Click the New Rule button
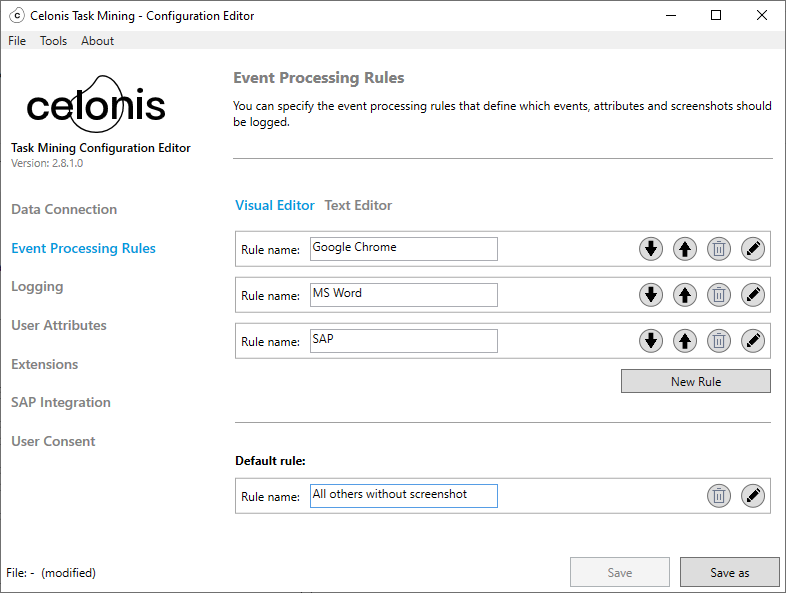 (696, 381)
